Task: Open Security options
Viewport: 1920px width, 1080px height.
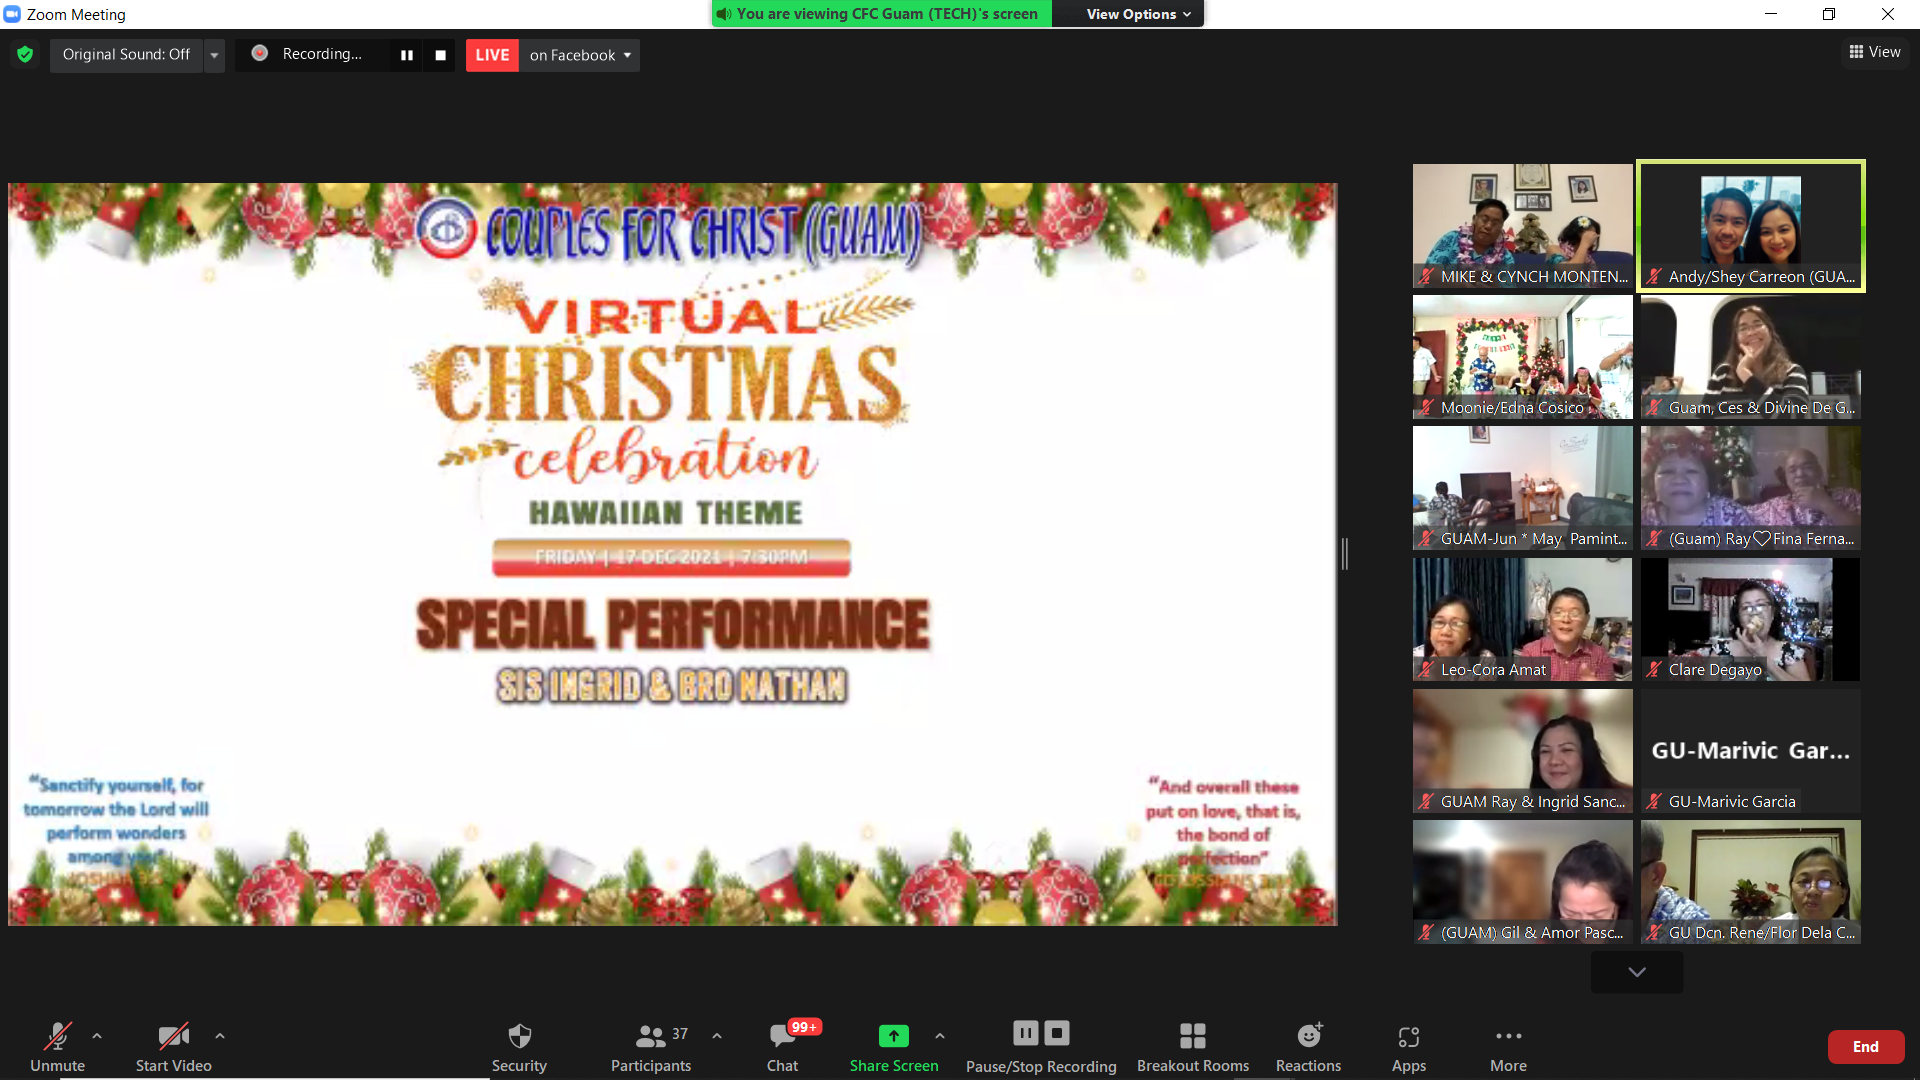Action: click(x=519, y=1047)
